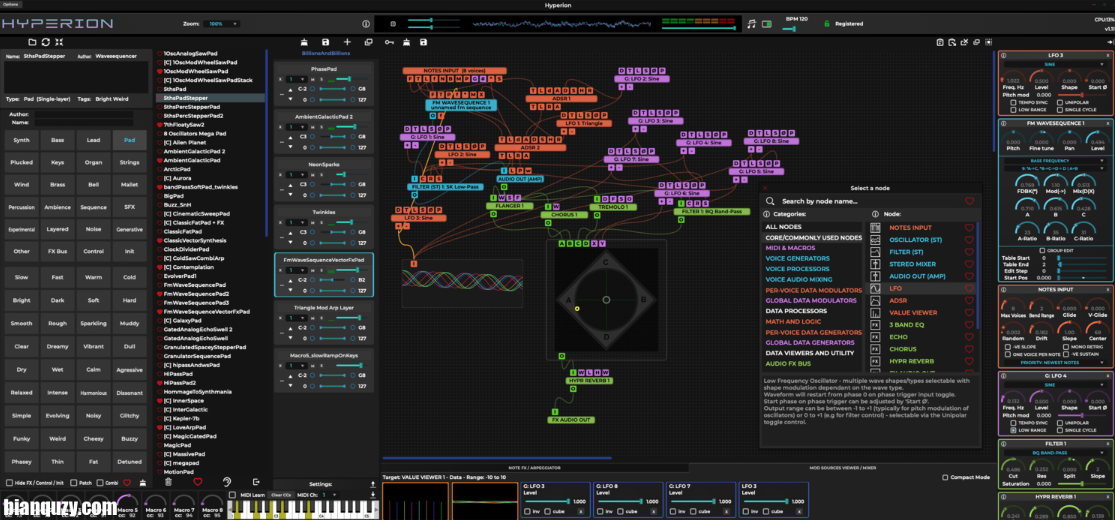Click the save icon above the layers panel
Screen dimensions: 1115x520
click(326, 42)
